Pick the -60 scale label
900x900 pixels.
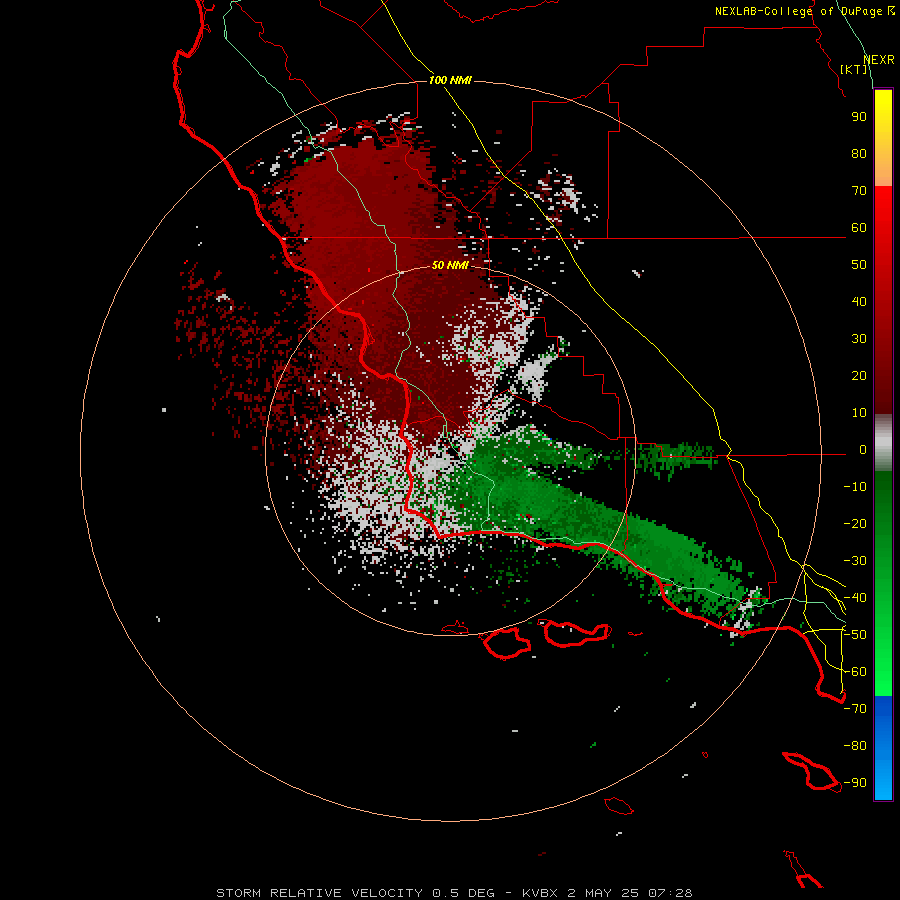tap(855, 672)
